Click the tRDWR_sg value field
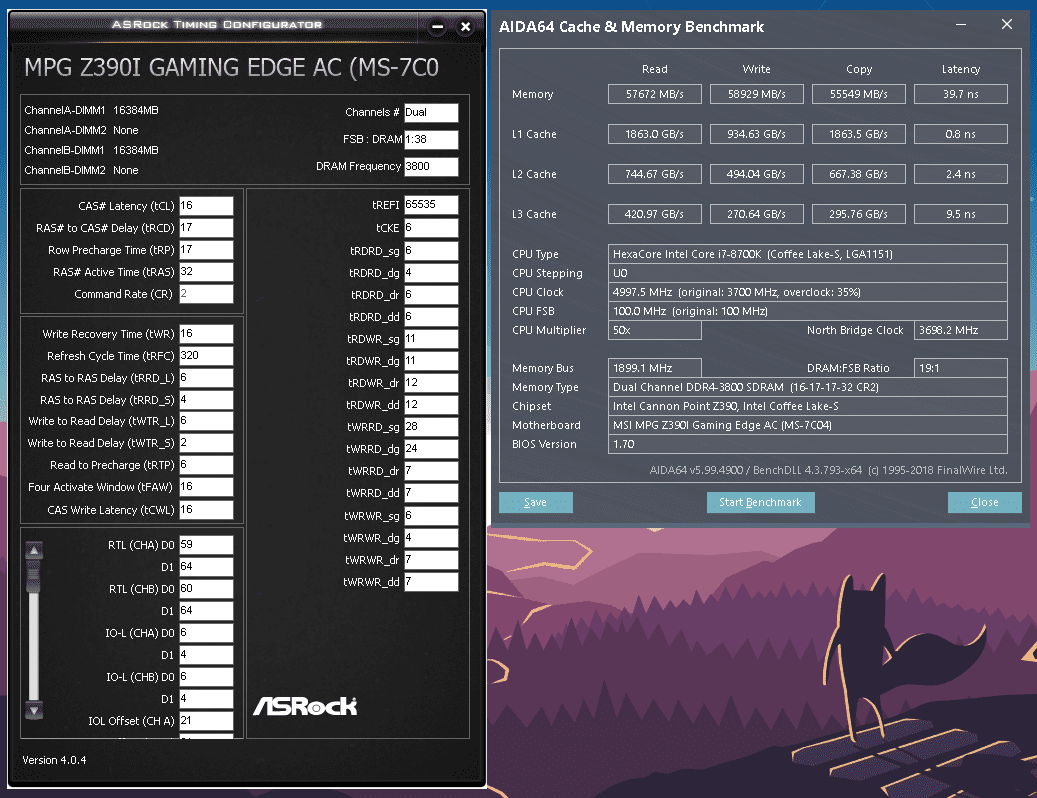 coord(431,339)
